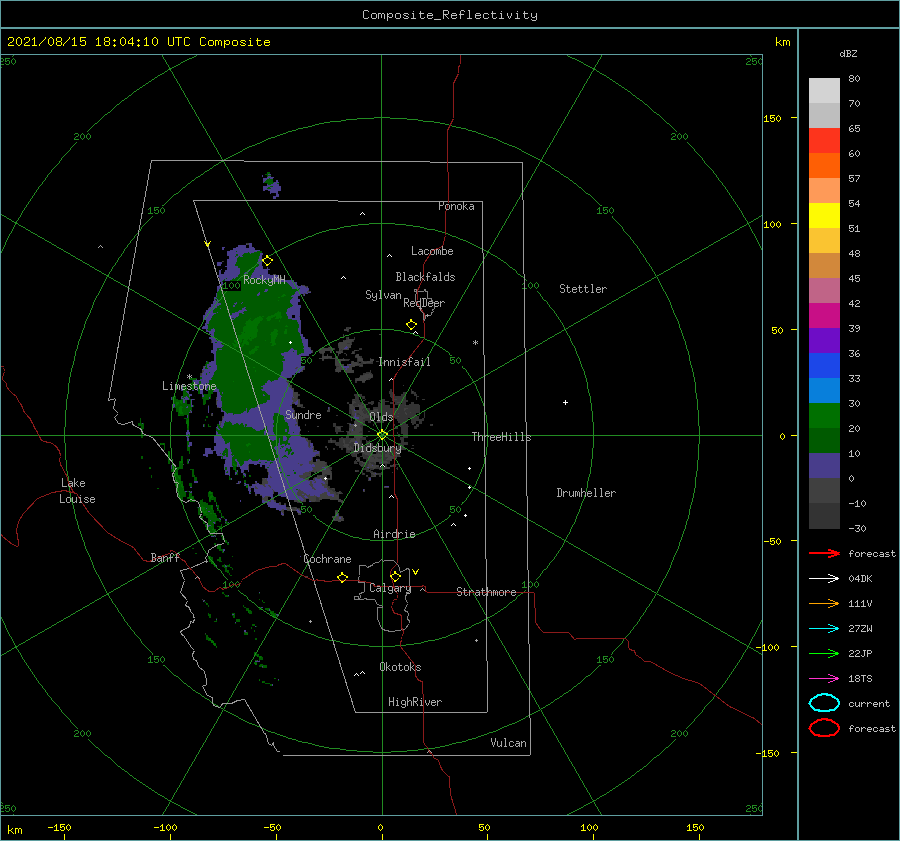Click the bright red 65 dBZ swatch
The width and height of the screenshot is (900, 841).
pyautogui.click(x=824, y=141)
